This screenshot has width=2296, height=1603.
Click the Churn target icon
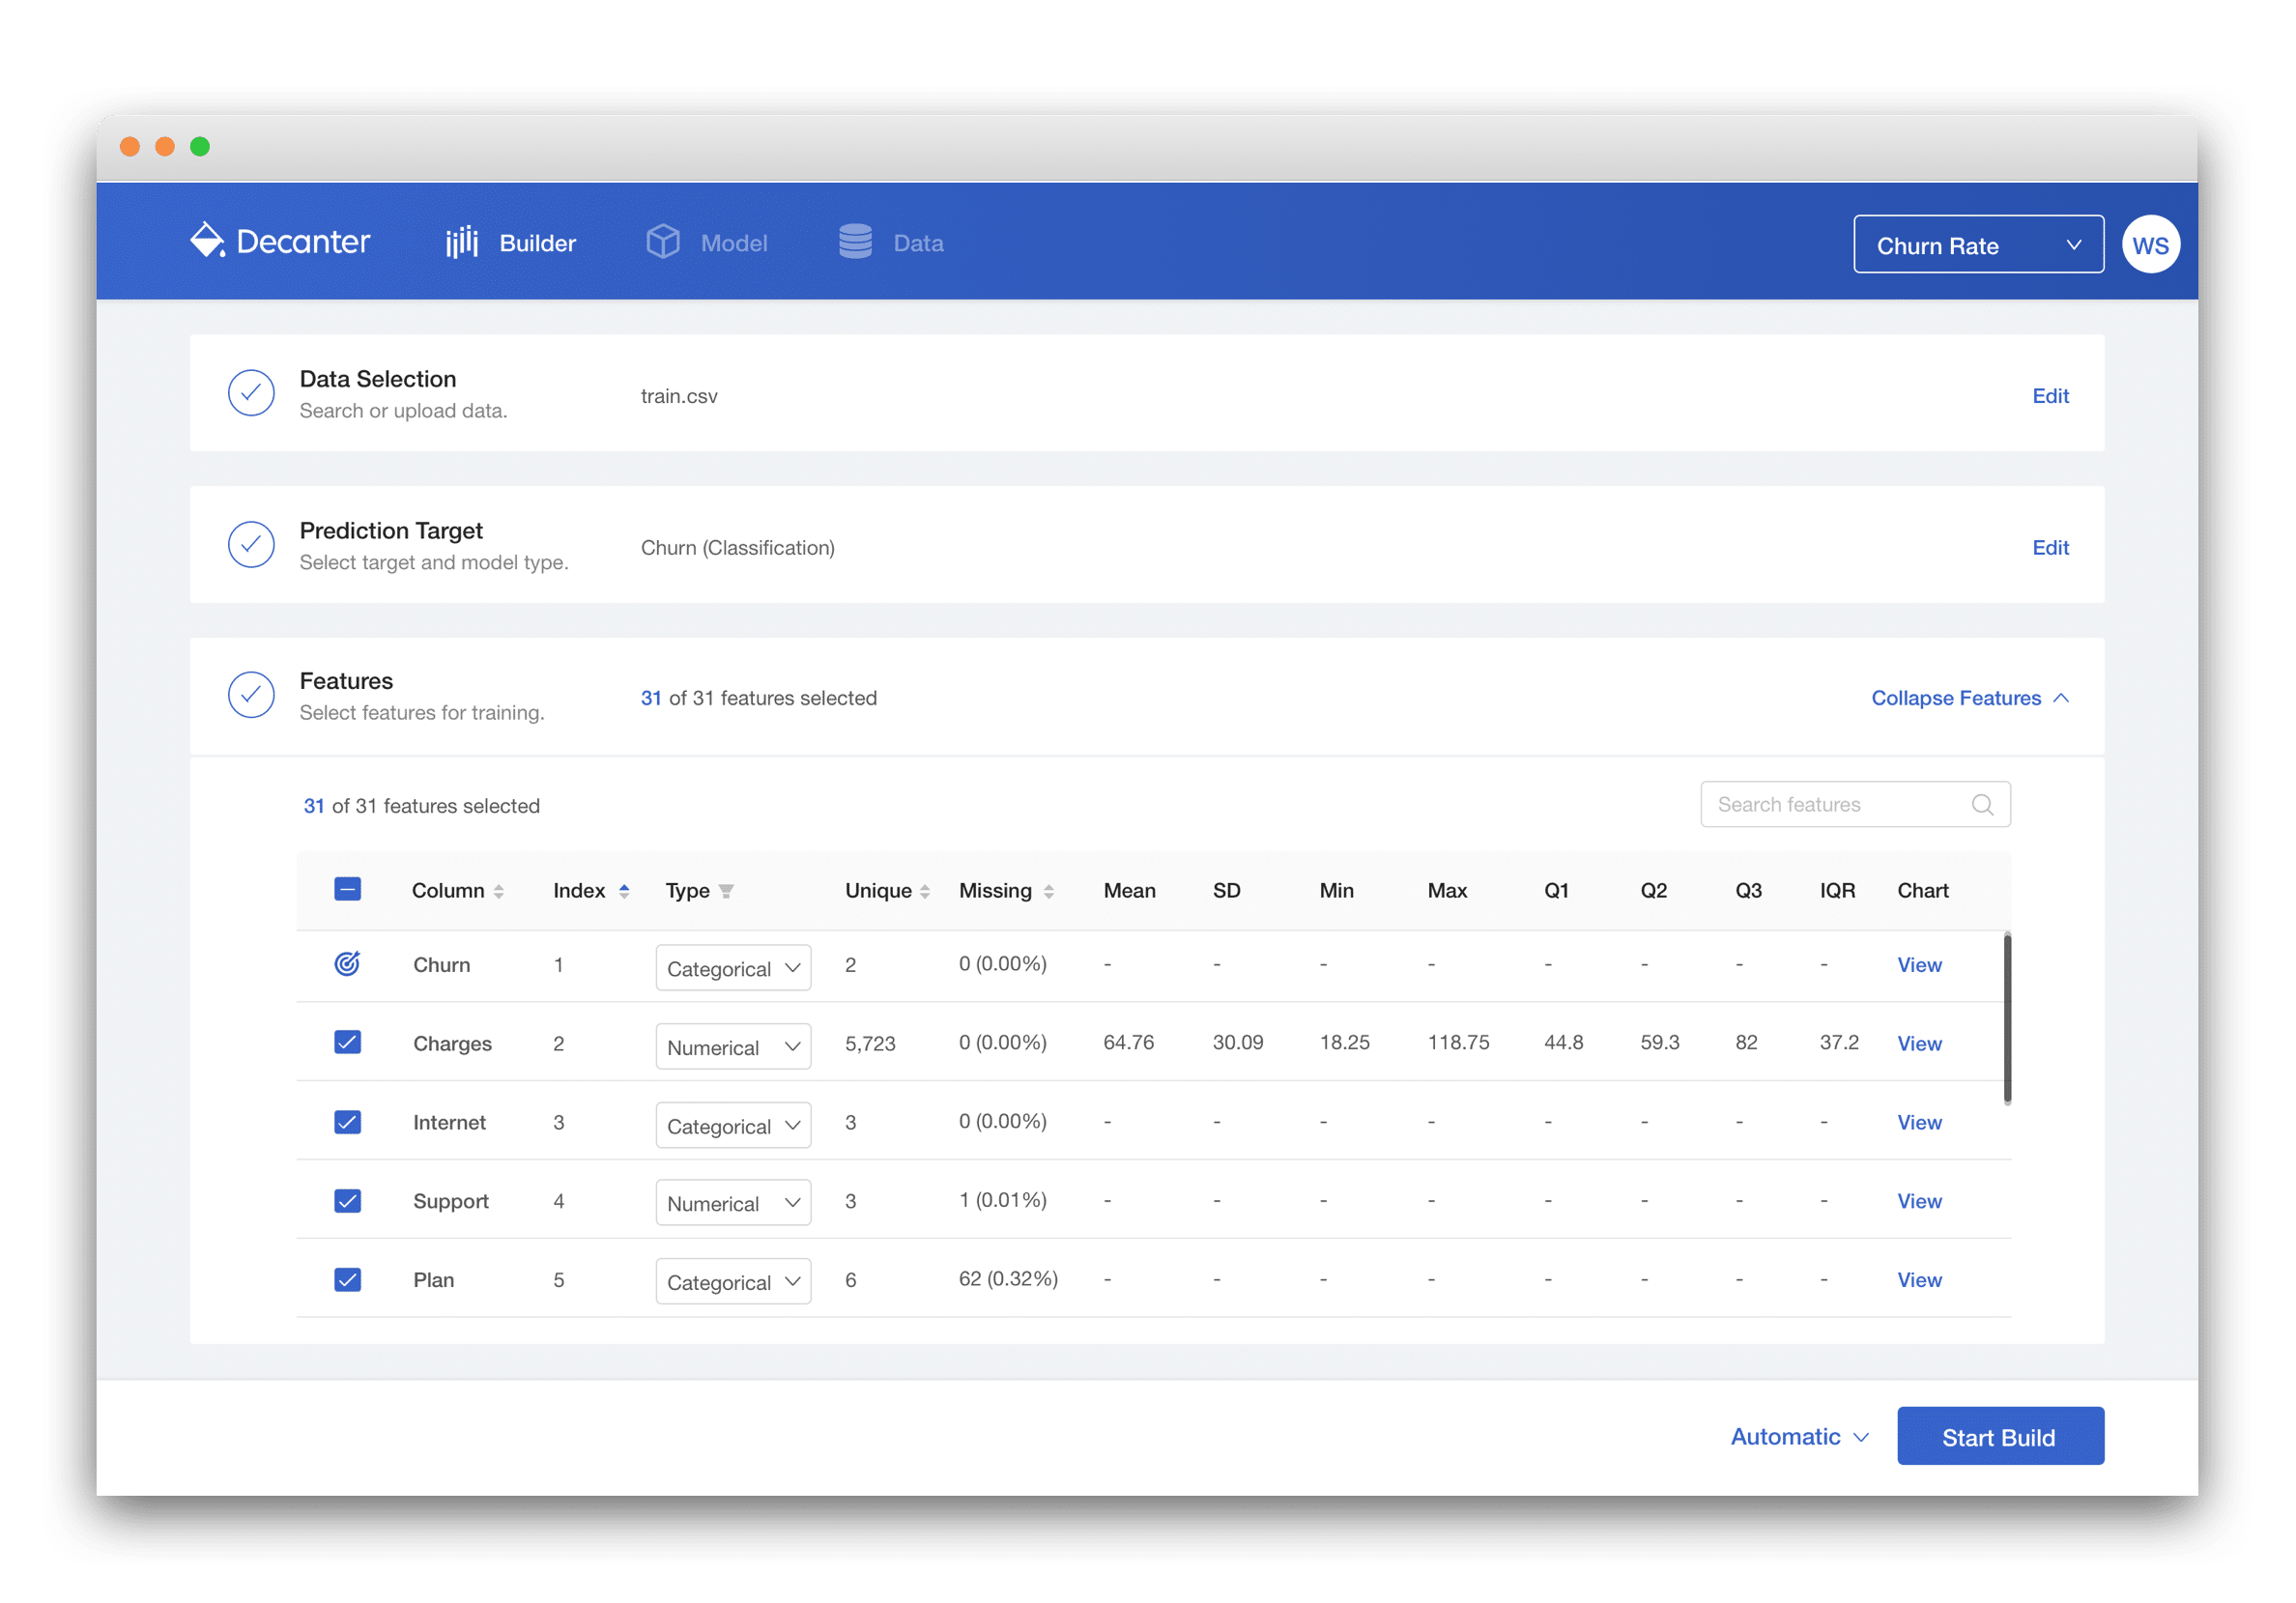tap(347, 964)
